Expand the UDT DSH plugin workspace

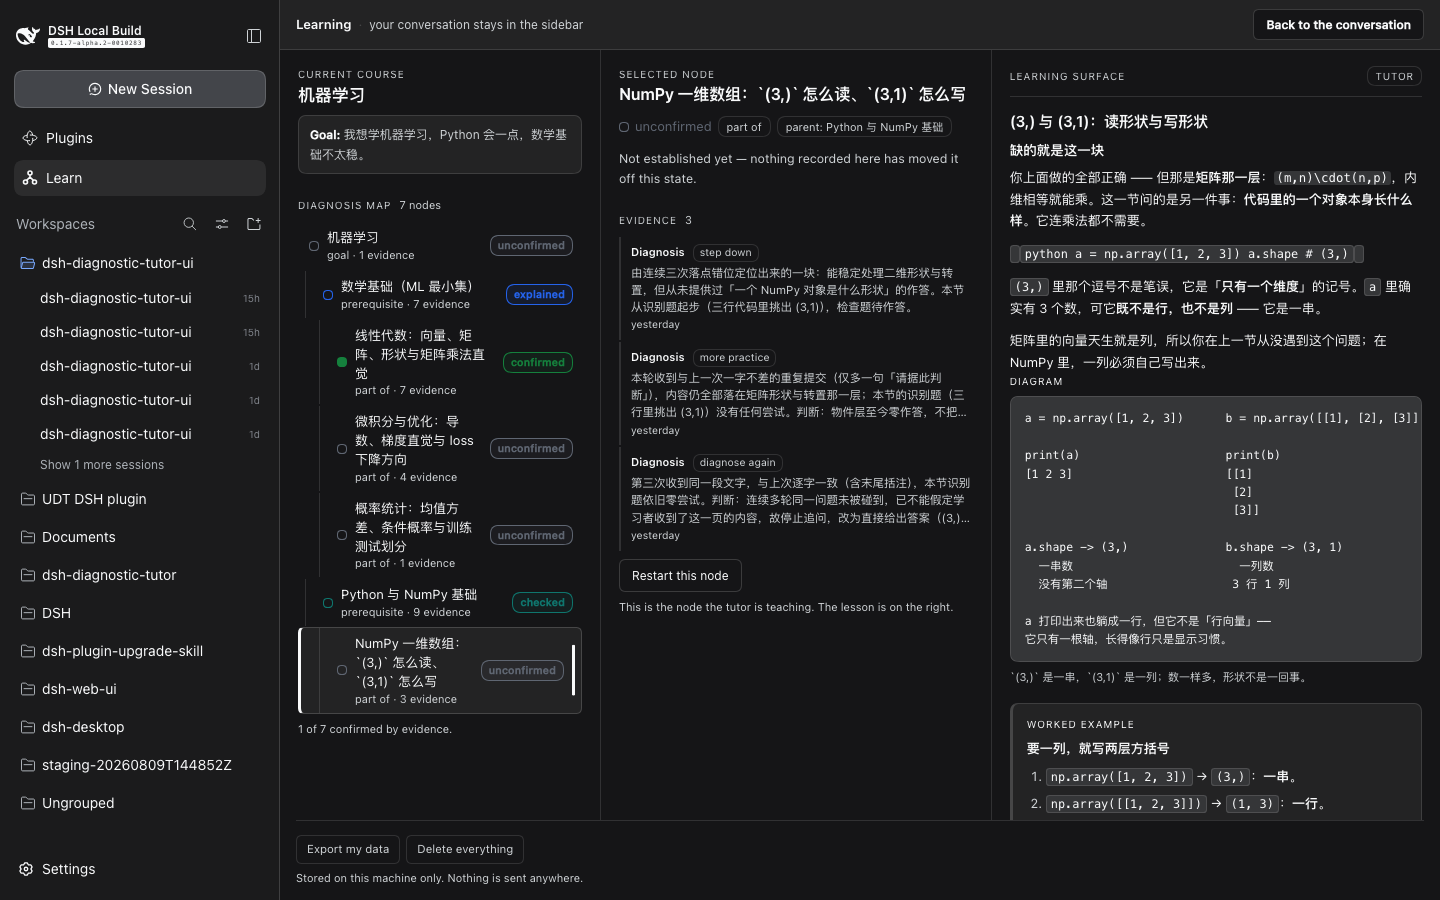pyautogui.click(x=140, y=499)
